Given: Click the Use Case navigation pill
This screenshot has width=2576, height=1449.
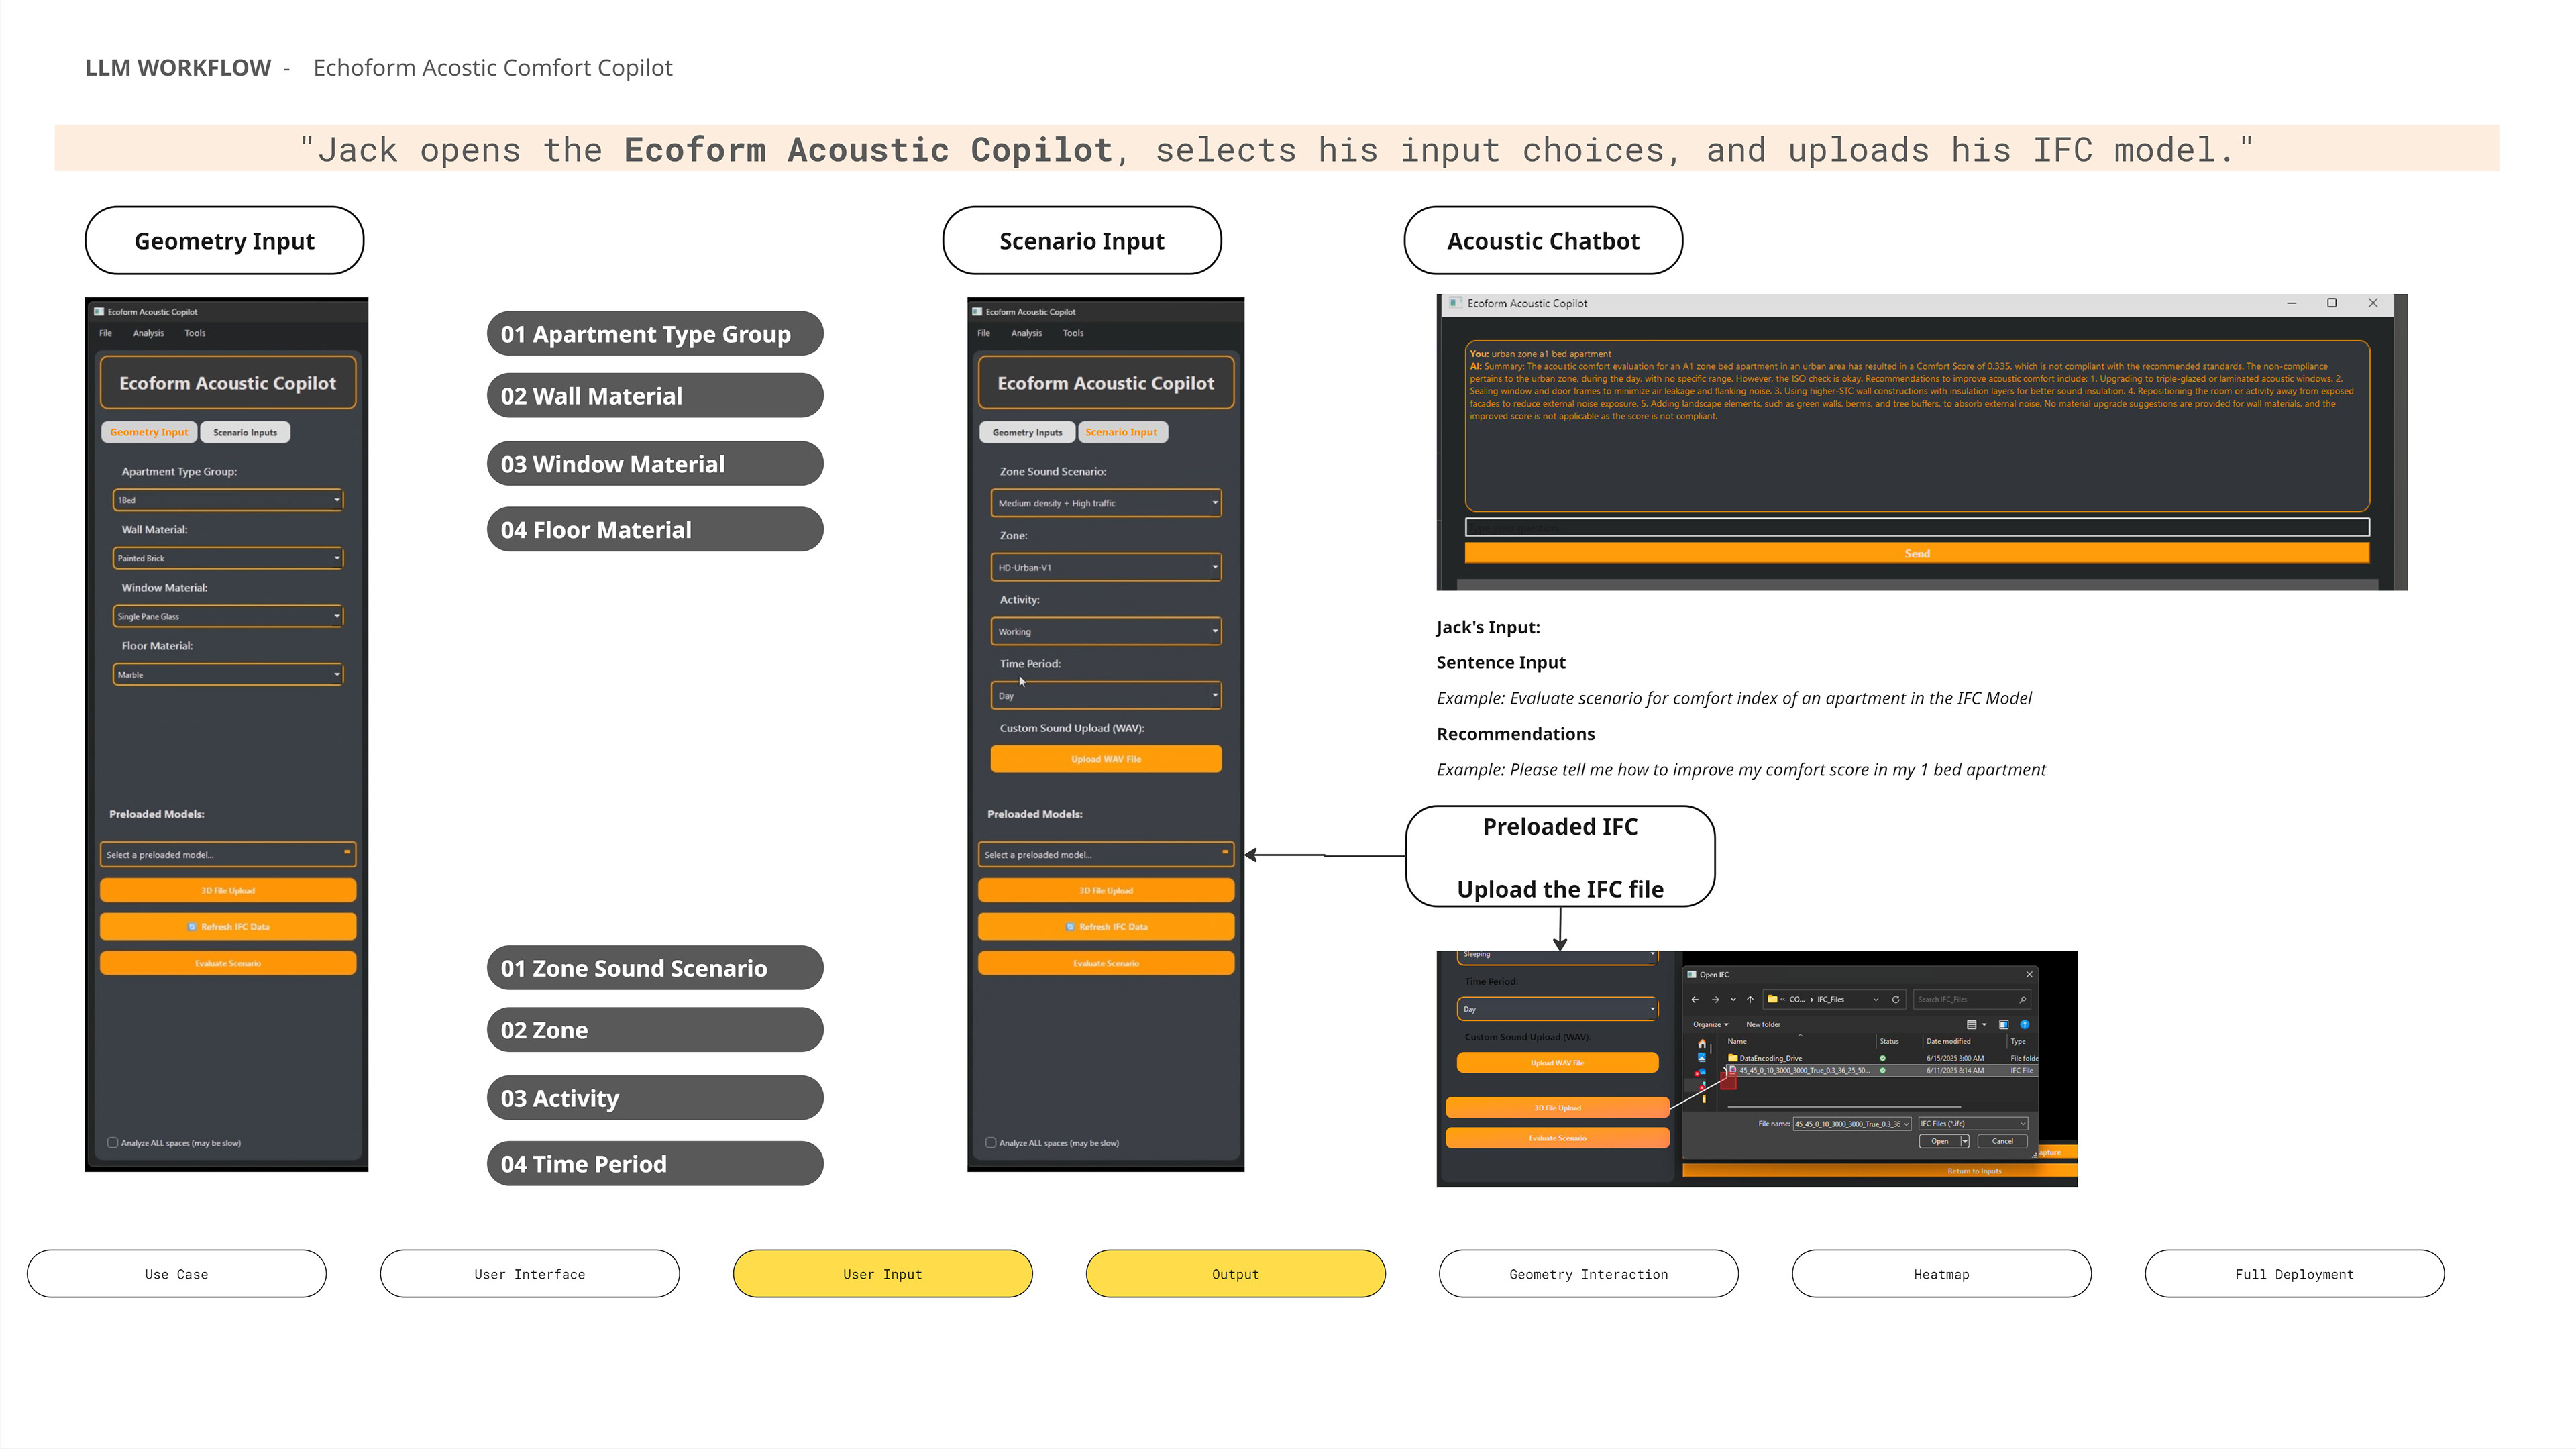Looking at the screenshot, I should (x=177, y=1274).
